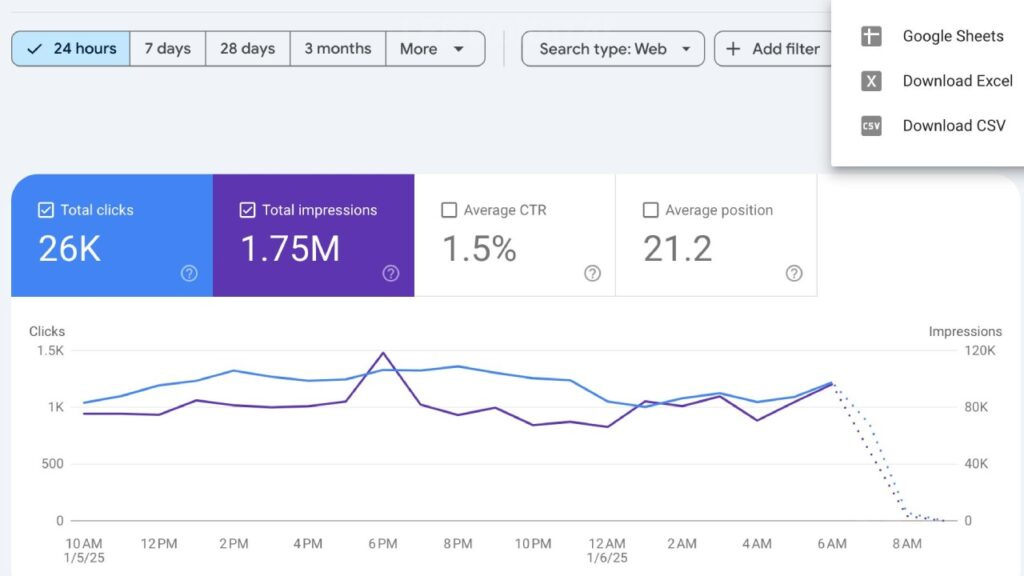Screen dimensions: 1024x576
Task: Click the Search type: Web label
Action: (x=603, y=49)
